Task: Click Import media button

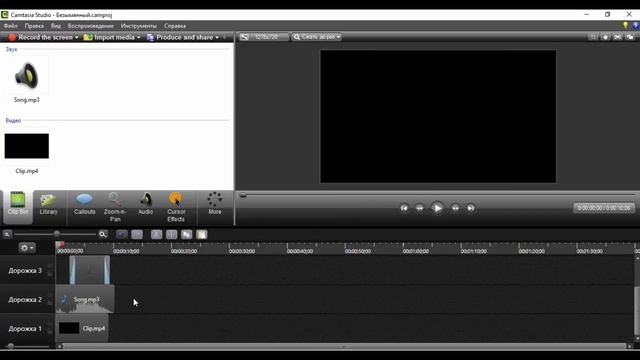Action: click(x=109, y=37)
